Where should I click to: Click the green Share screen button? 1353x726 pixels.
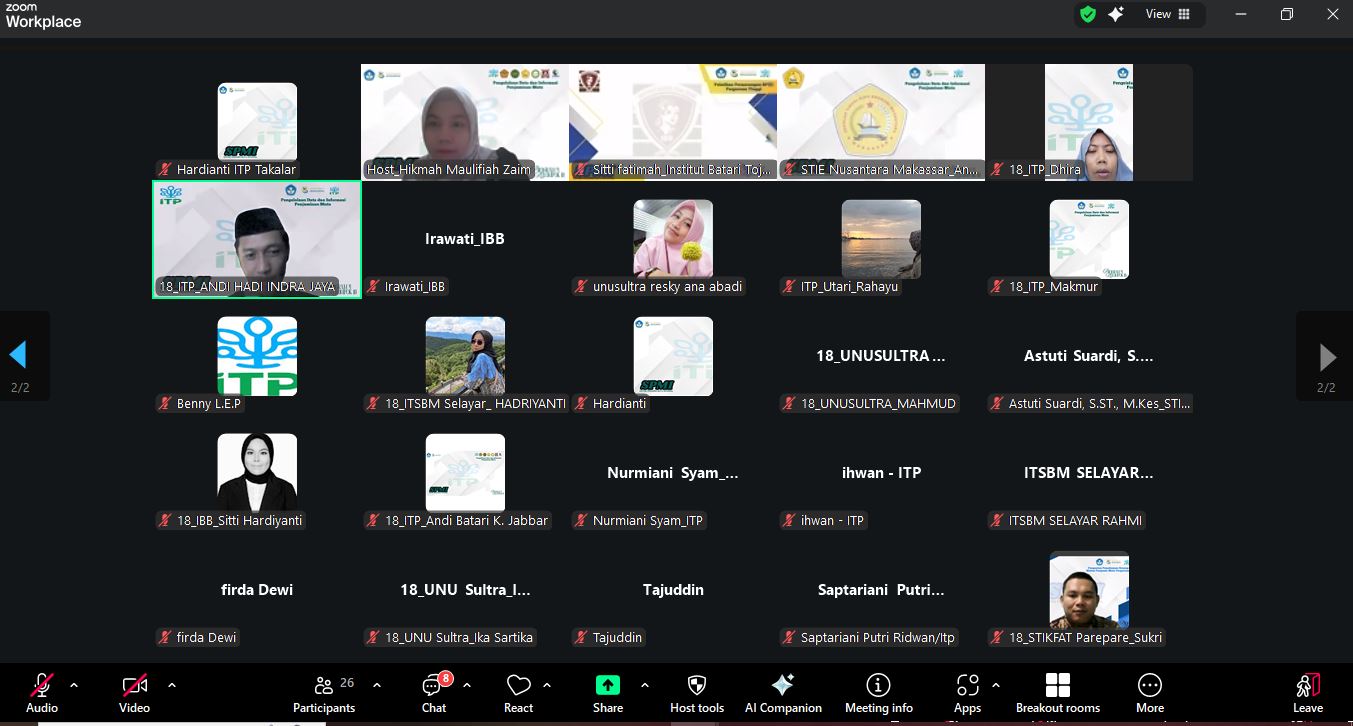pyautogui.click(x=607, y=693)
